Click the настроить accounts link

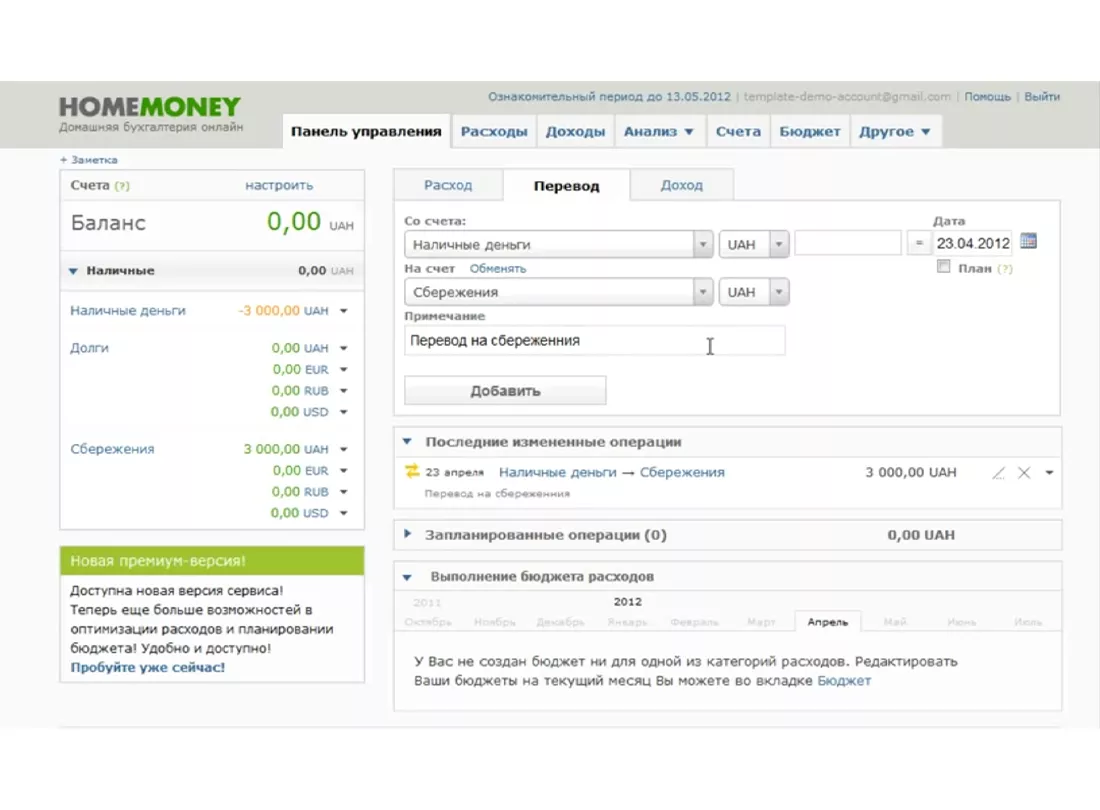click(x=279, y=185)
